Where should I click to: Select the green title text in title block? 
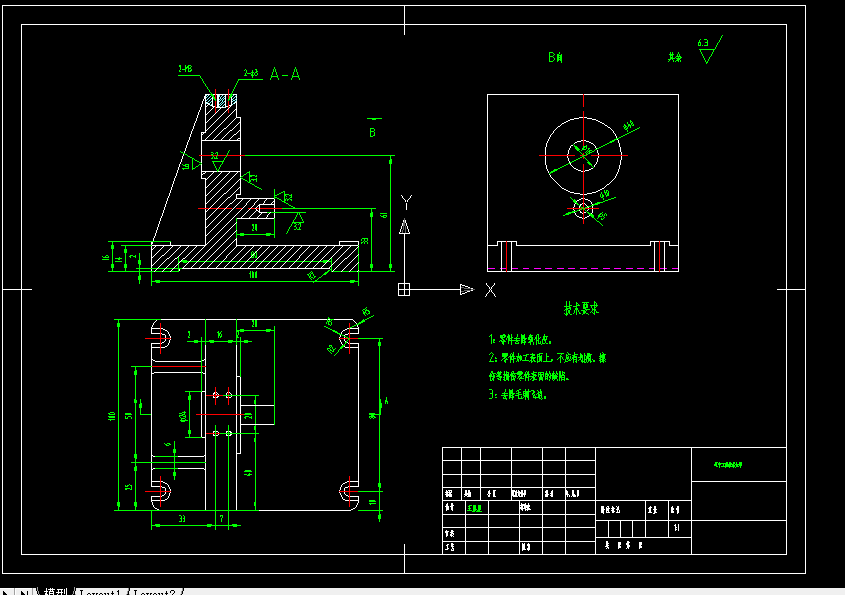click(728, 465)
